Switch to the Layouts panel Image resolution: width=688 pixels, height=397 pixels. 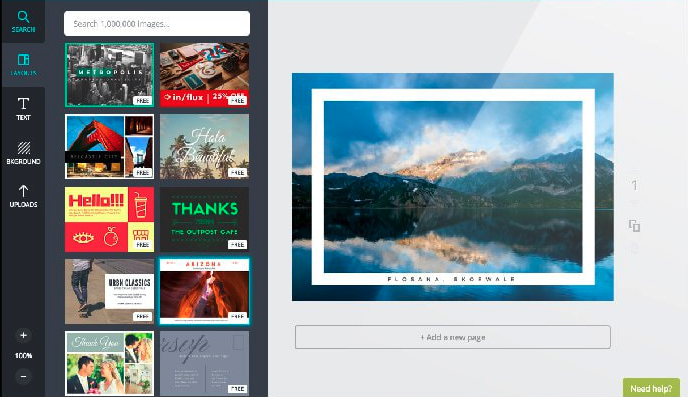(23, 64)
